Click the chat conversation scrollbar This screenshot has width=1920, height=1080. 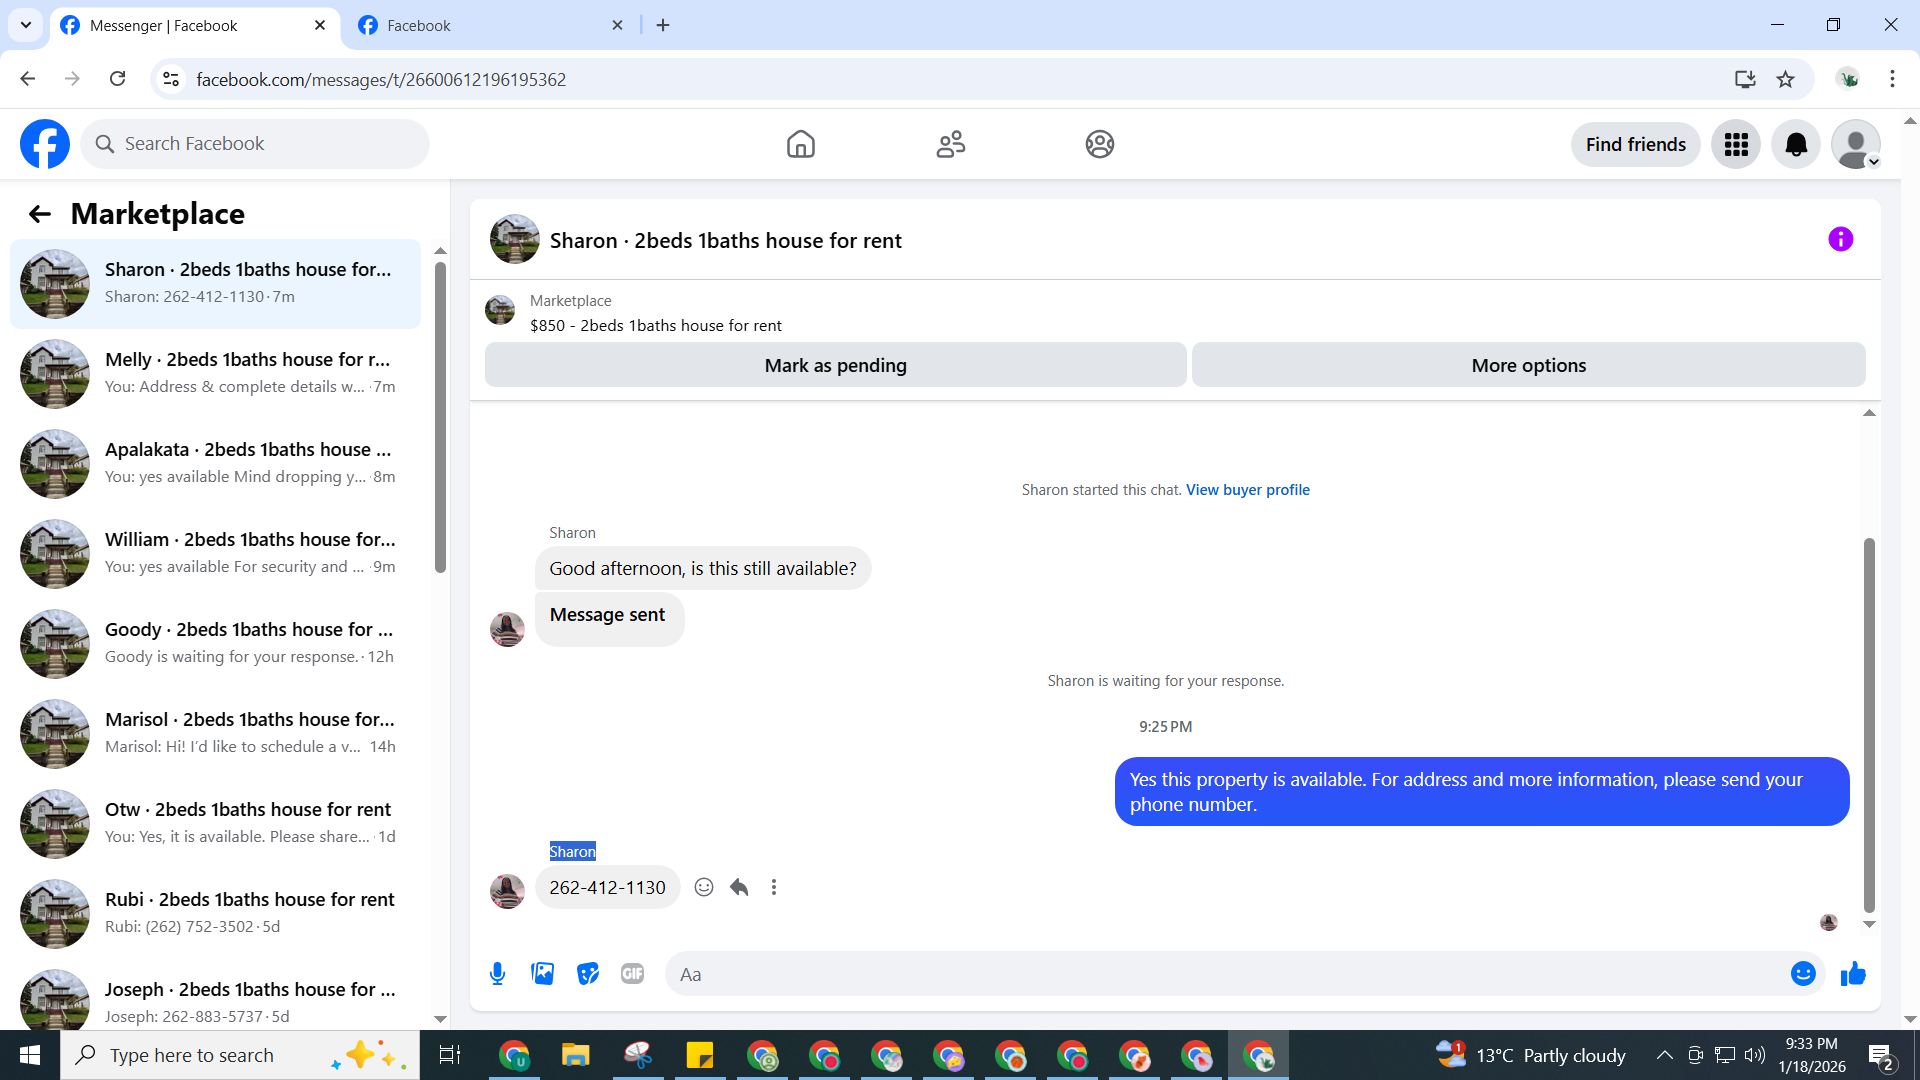1868,725
